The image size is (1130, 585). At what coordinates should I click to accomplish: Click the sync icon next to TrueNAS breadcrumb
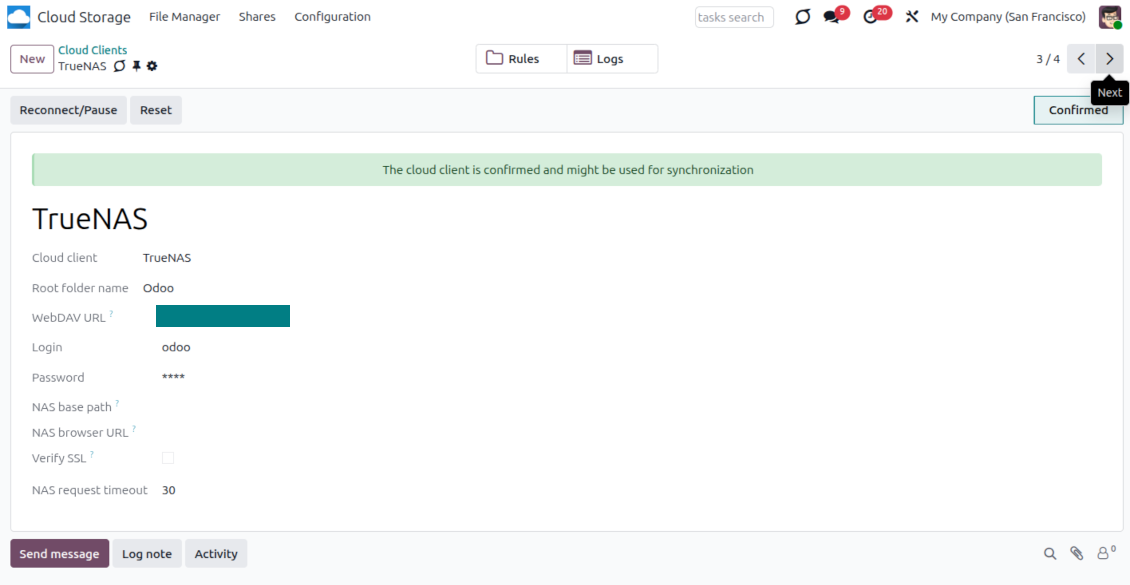point(120,66)
